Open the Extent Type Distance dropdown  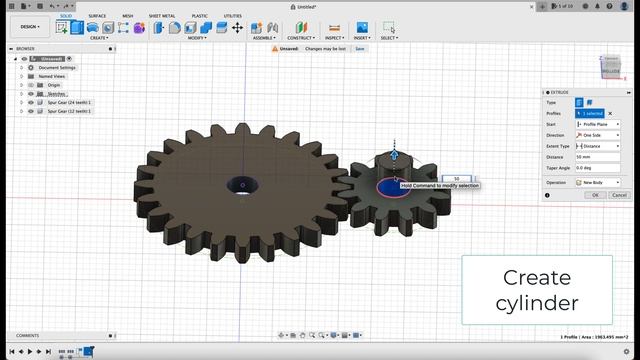(598, 146)
